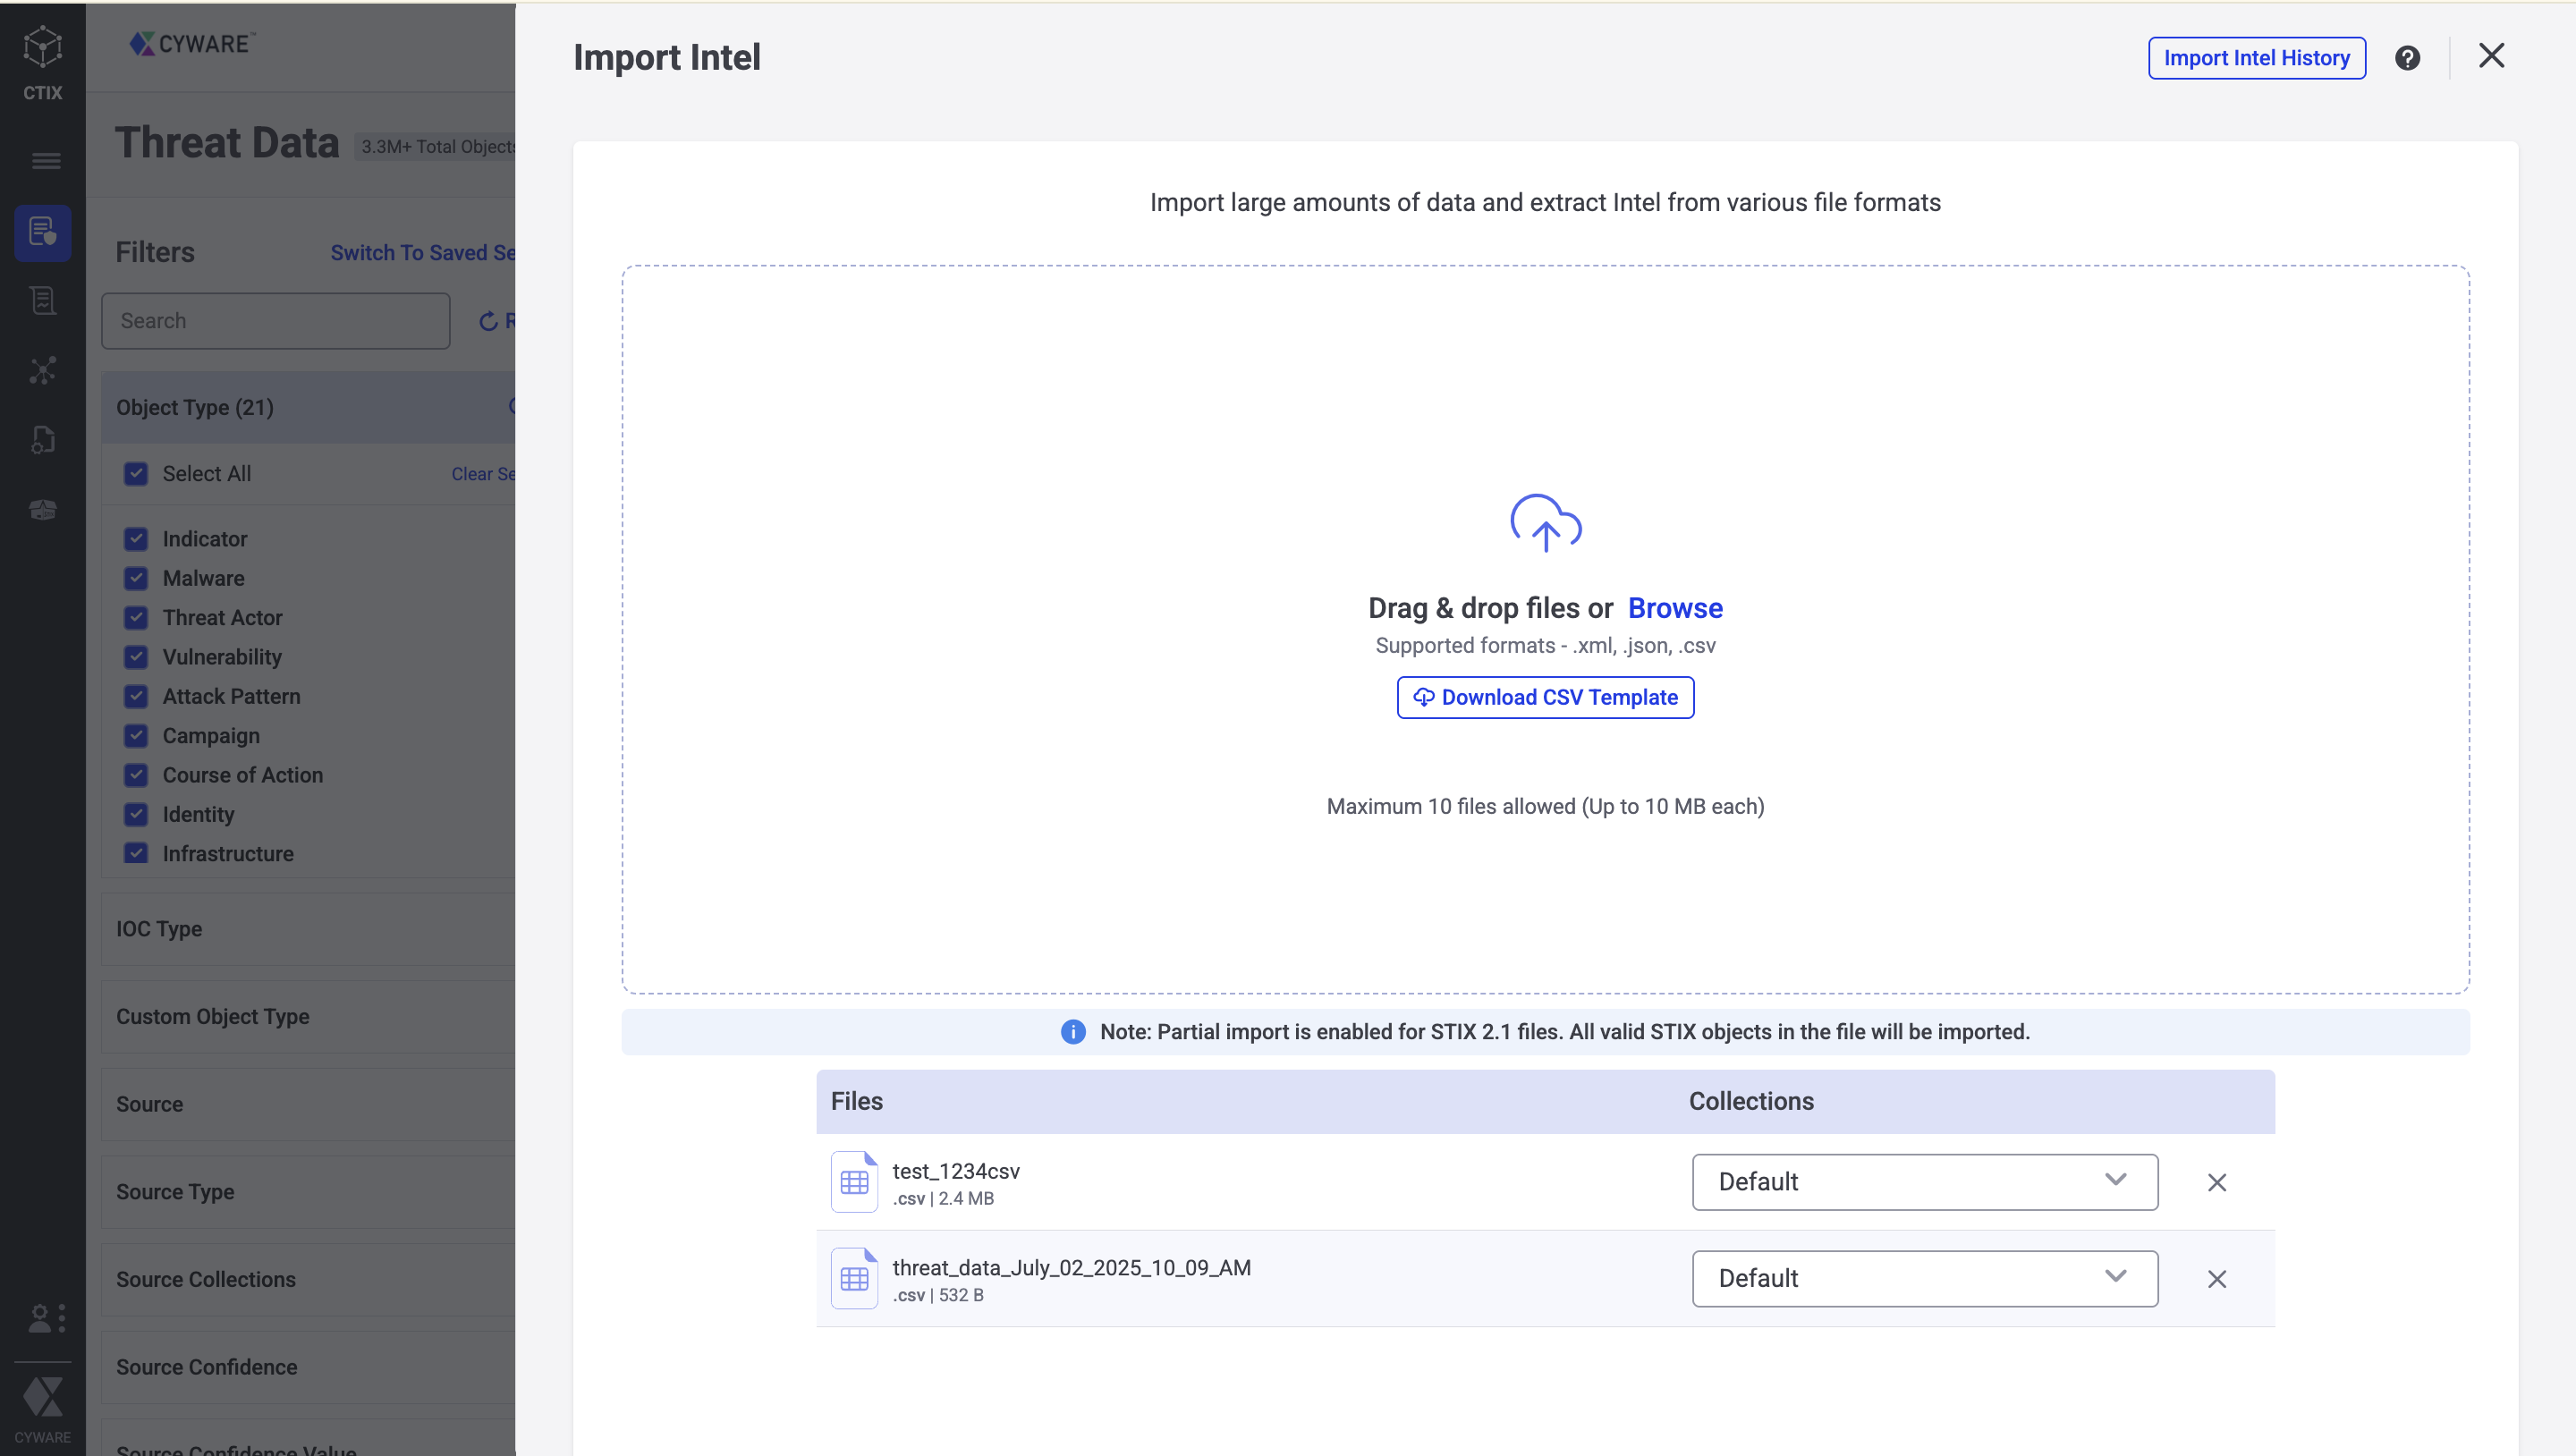Click Download CSV Template button
Viewport: 2576px width, 1456px height.
point(1545,697)
